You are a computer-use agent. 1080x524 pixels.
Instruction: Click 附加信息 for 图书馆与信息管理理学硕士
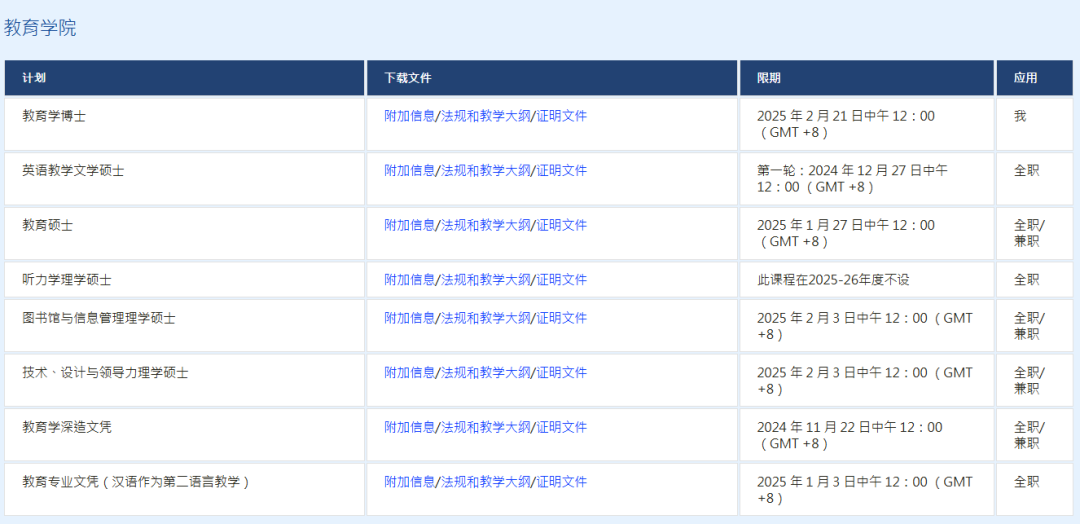coord(409,318)
